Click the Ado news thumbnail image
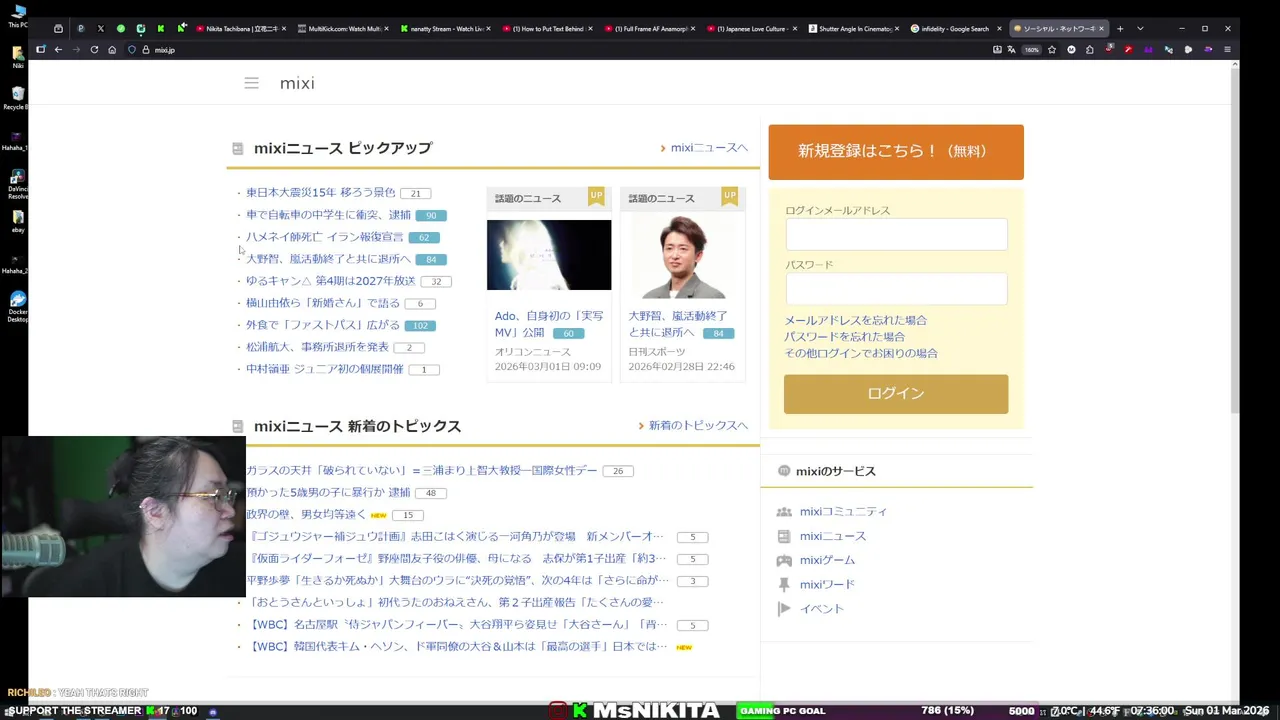The height and width of the screenshot is (720, 1280). click(549, 255)
